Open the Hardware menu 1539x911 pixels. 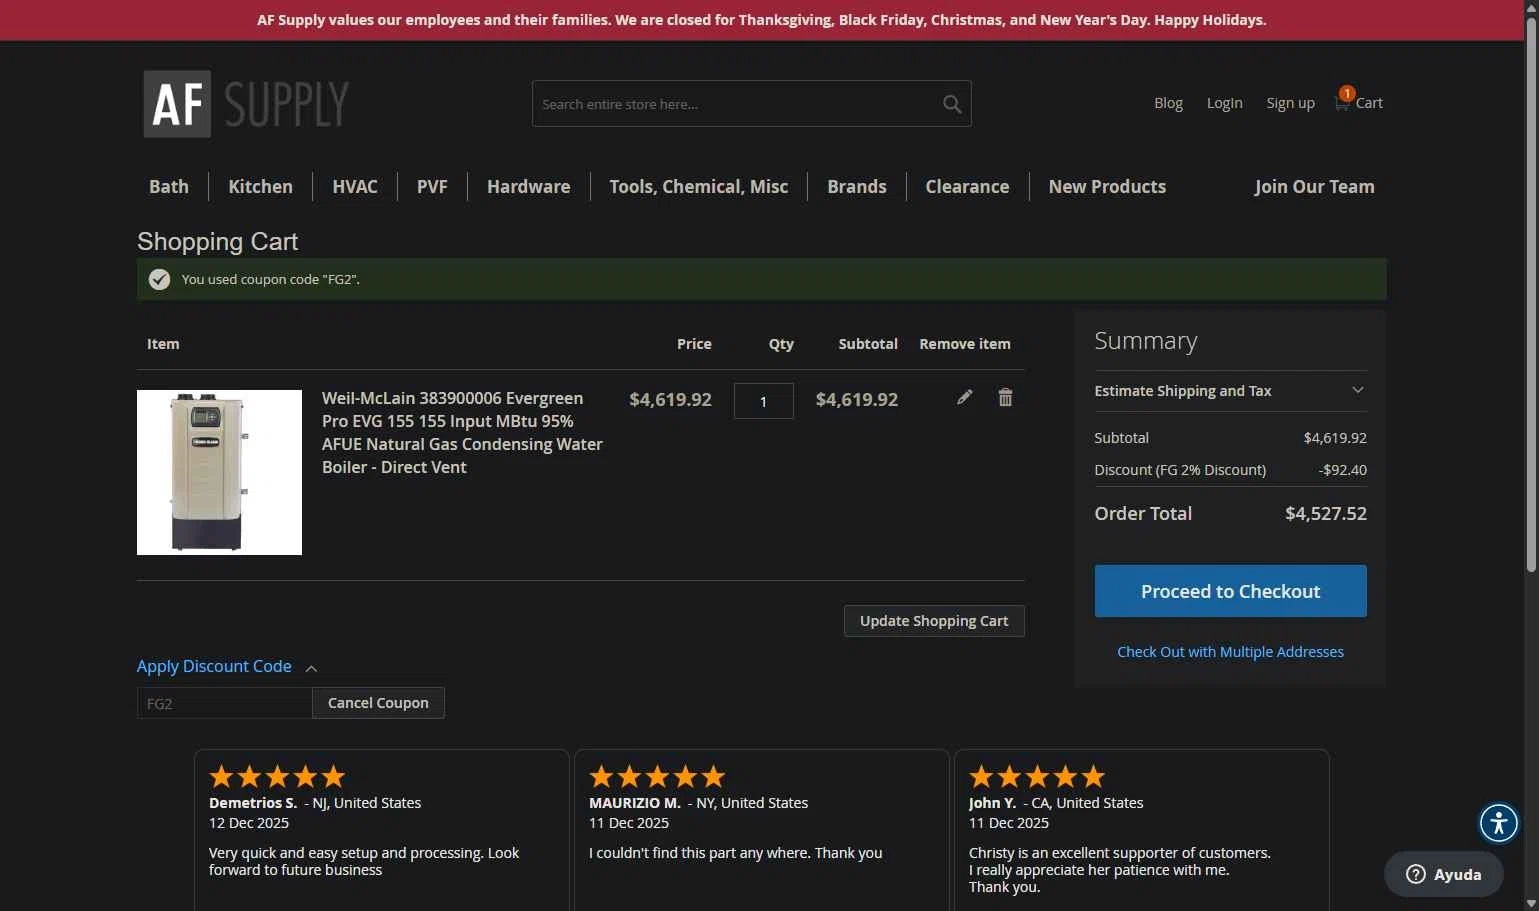528,187
